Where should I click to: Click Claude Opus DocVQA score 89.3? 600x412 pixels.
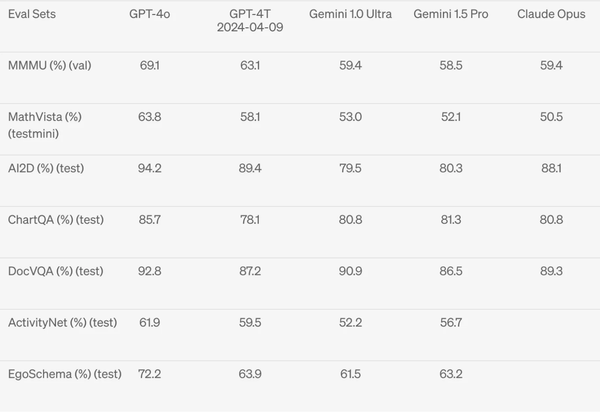tap(551, 271)
